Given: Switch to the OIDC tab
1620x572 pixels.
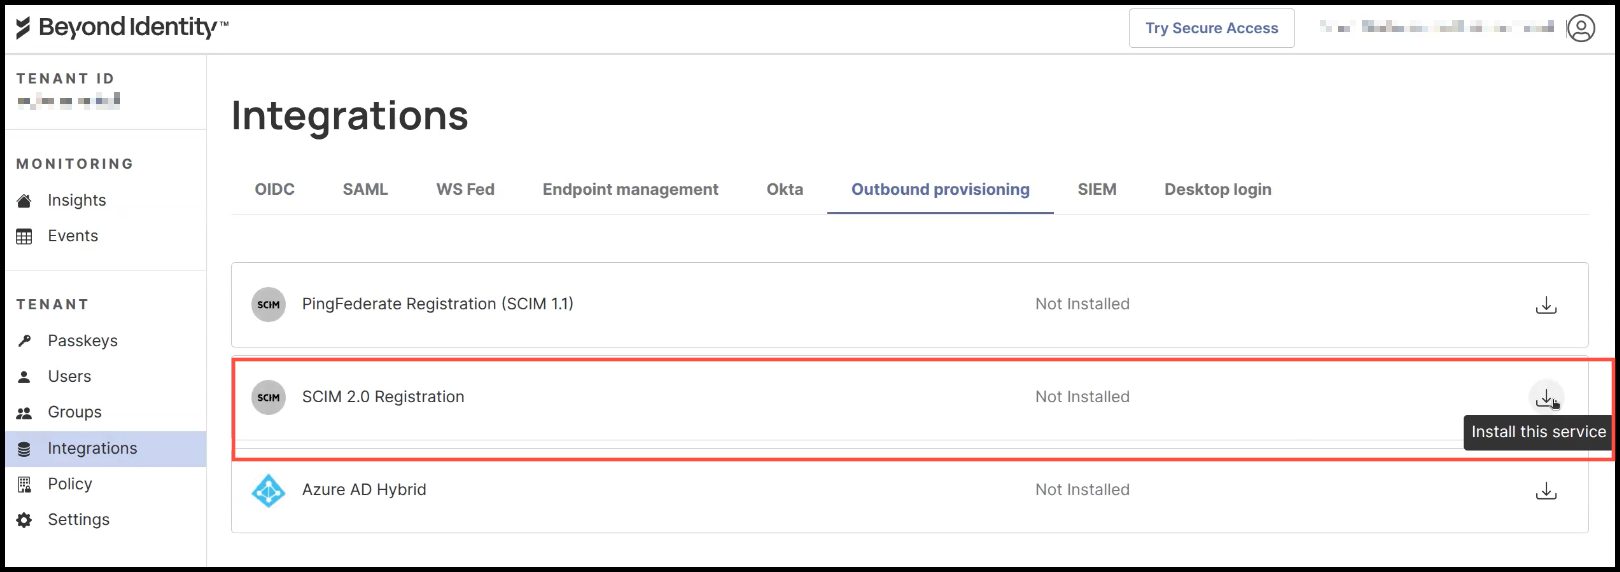Looking at the screenshot, I should pyautogui.click(x=274, y=189).
